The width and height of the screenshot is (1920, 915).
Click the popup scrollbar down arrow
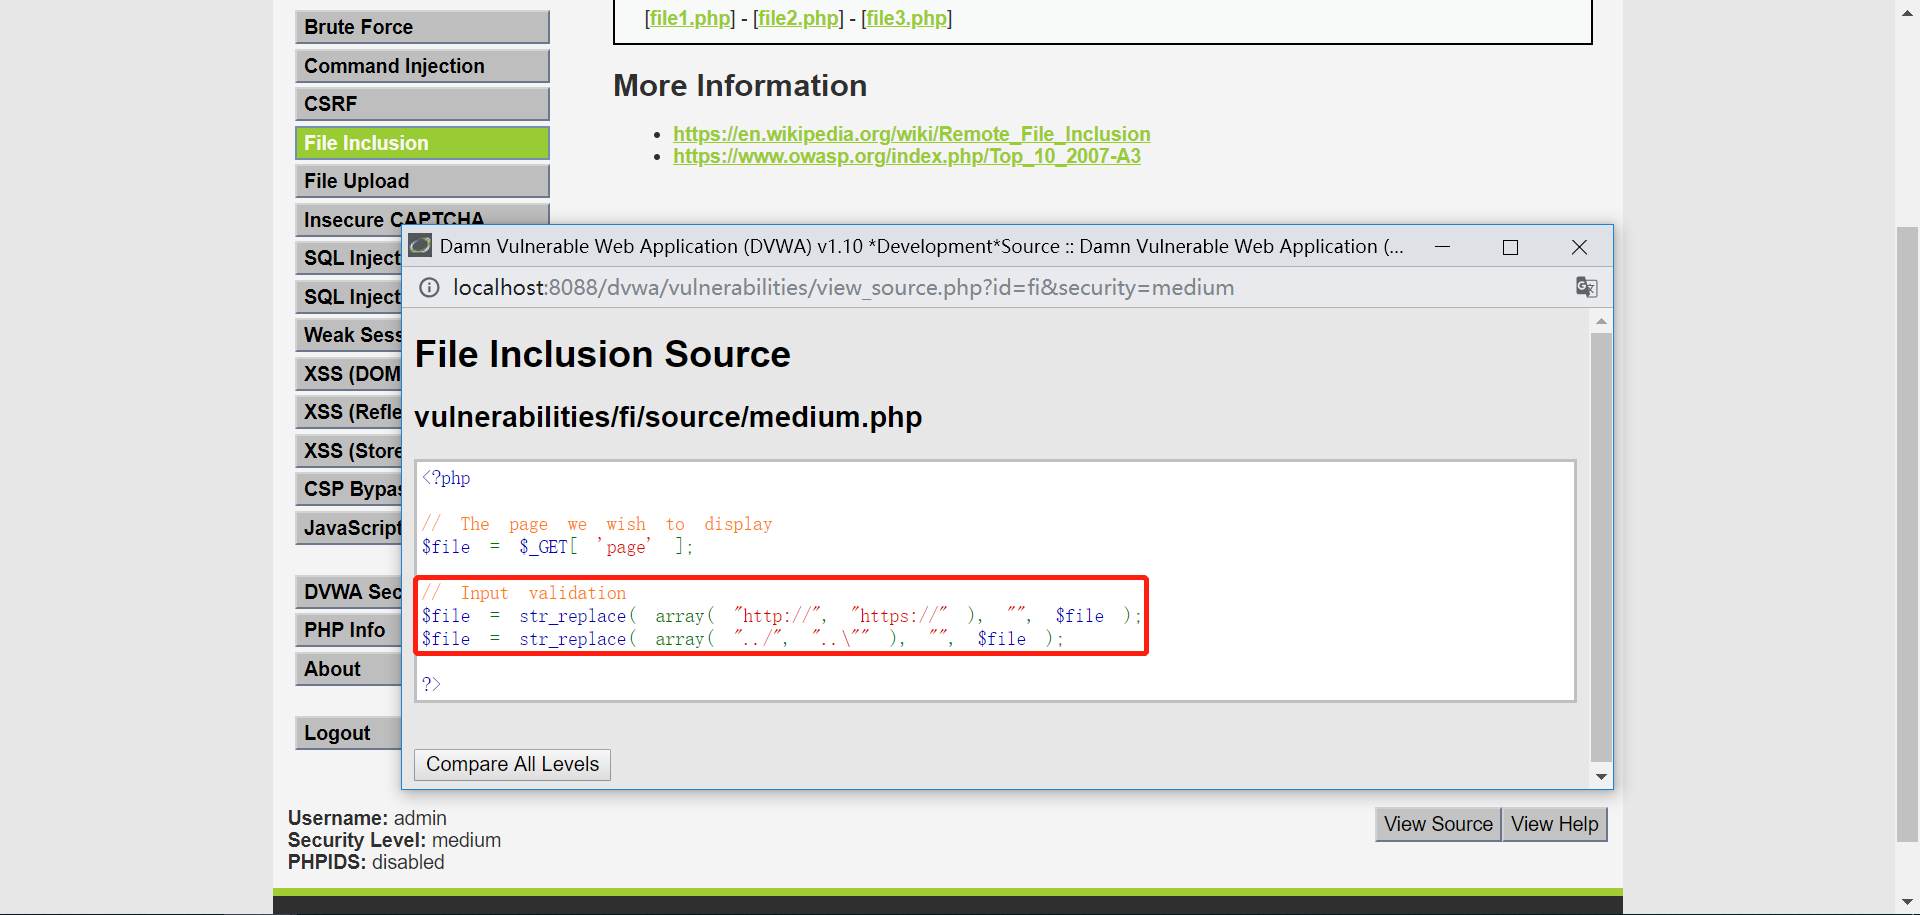pyautogui.click(x=1601, y=777)
